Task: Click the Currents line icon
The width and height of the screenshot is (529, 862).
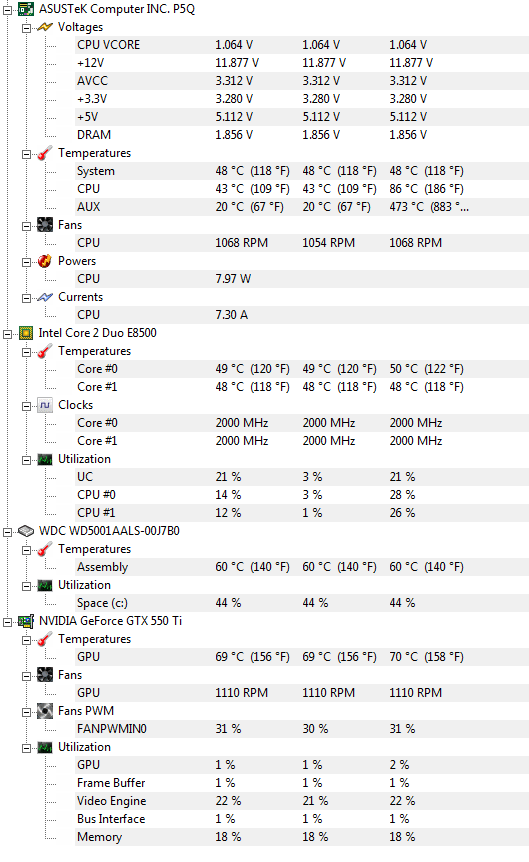Action: (x=45, y=297)
